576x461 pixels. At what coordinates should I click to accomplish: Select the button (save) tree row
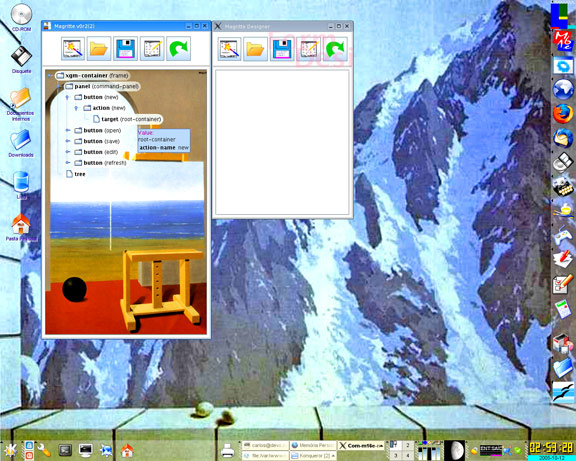pyautogui.click(x=97, y=141)
